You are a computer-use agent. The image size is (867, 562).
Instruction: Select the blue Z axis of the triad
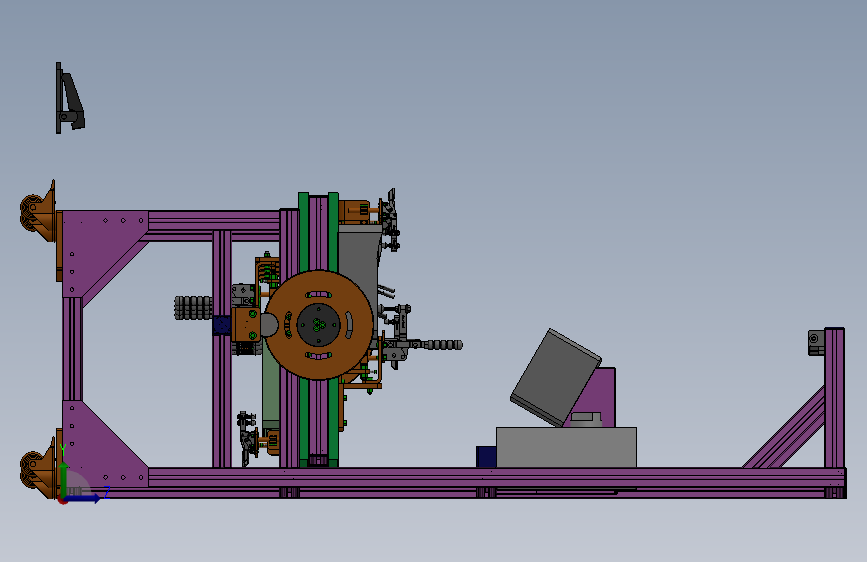(83, 498)
